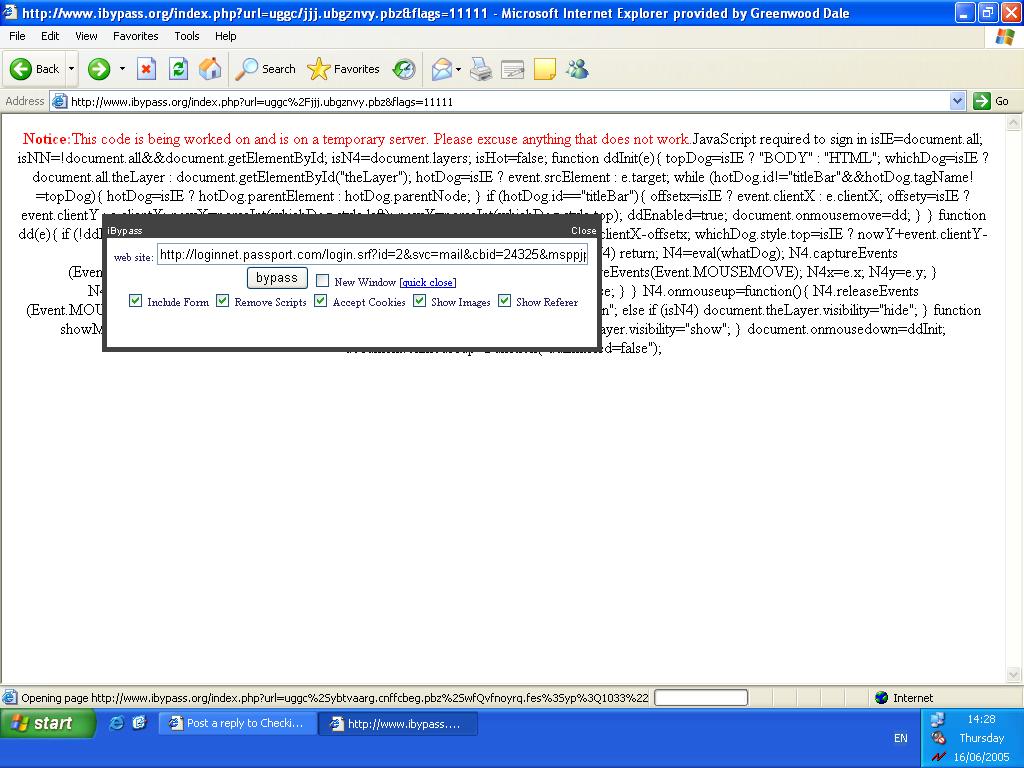Viewport: 1024px width, 768px height.
Task: Open the Tools menu
Action: [187, 36]
